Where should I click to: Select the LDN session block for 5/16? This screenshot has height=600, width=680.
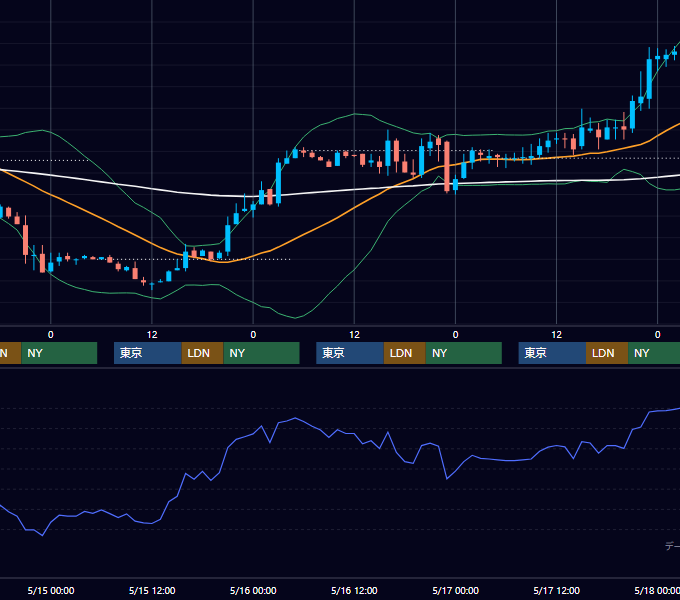[405, 353]
